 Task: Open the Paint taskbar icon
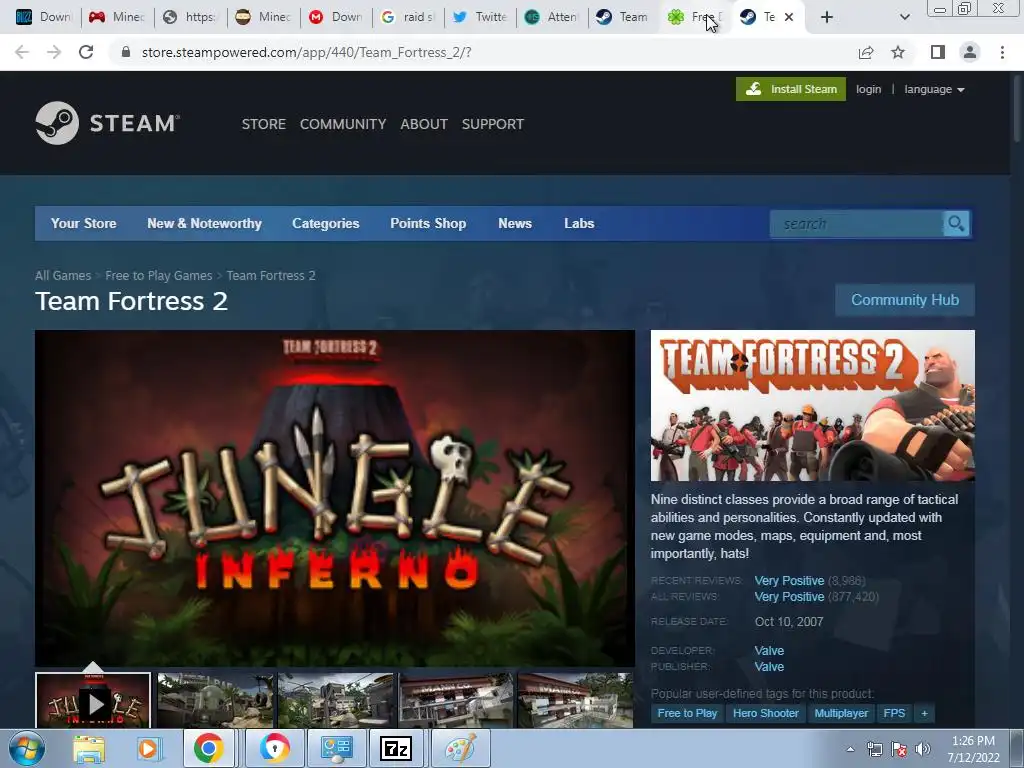(460, 748)
